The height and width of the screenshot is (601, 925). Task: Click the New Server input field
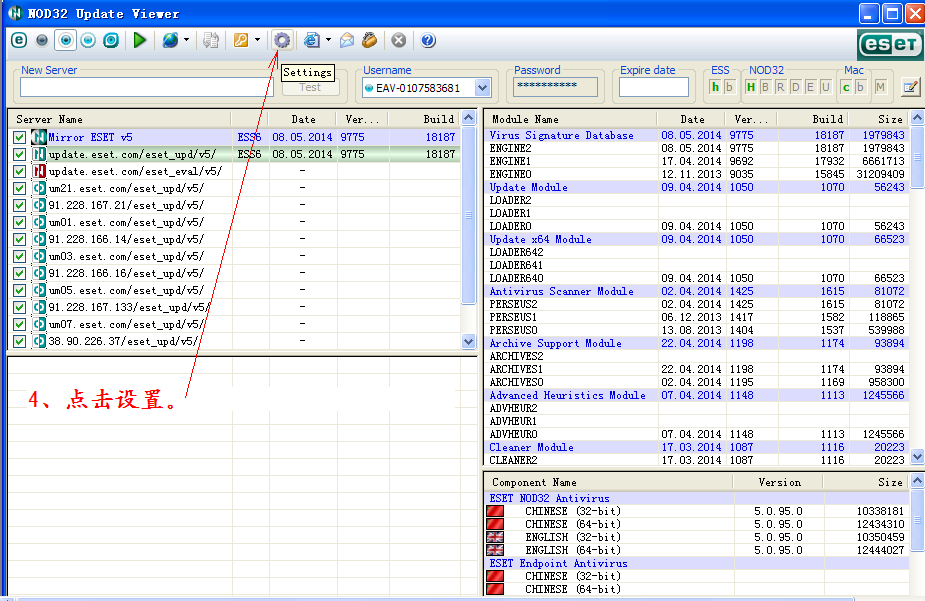[x=146, y=87]
